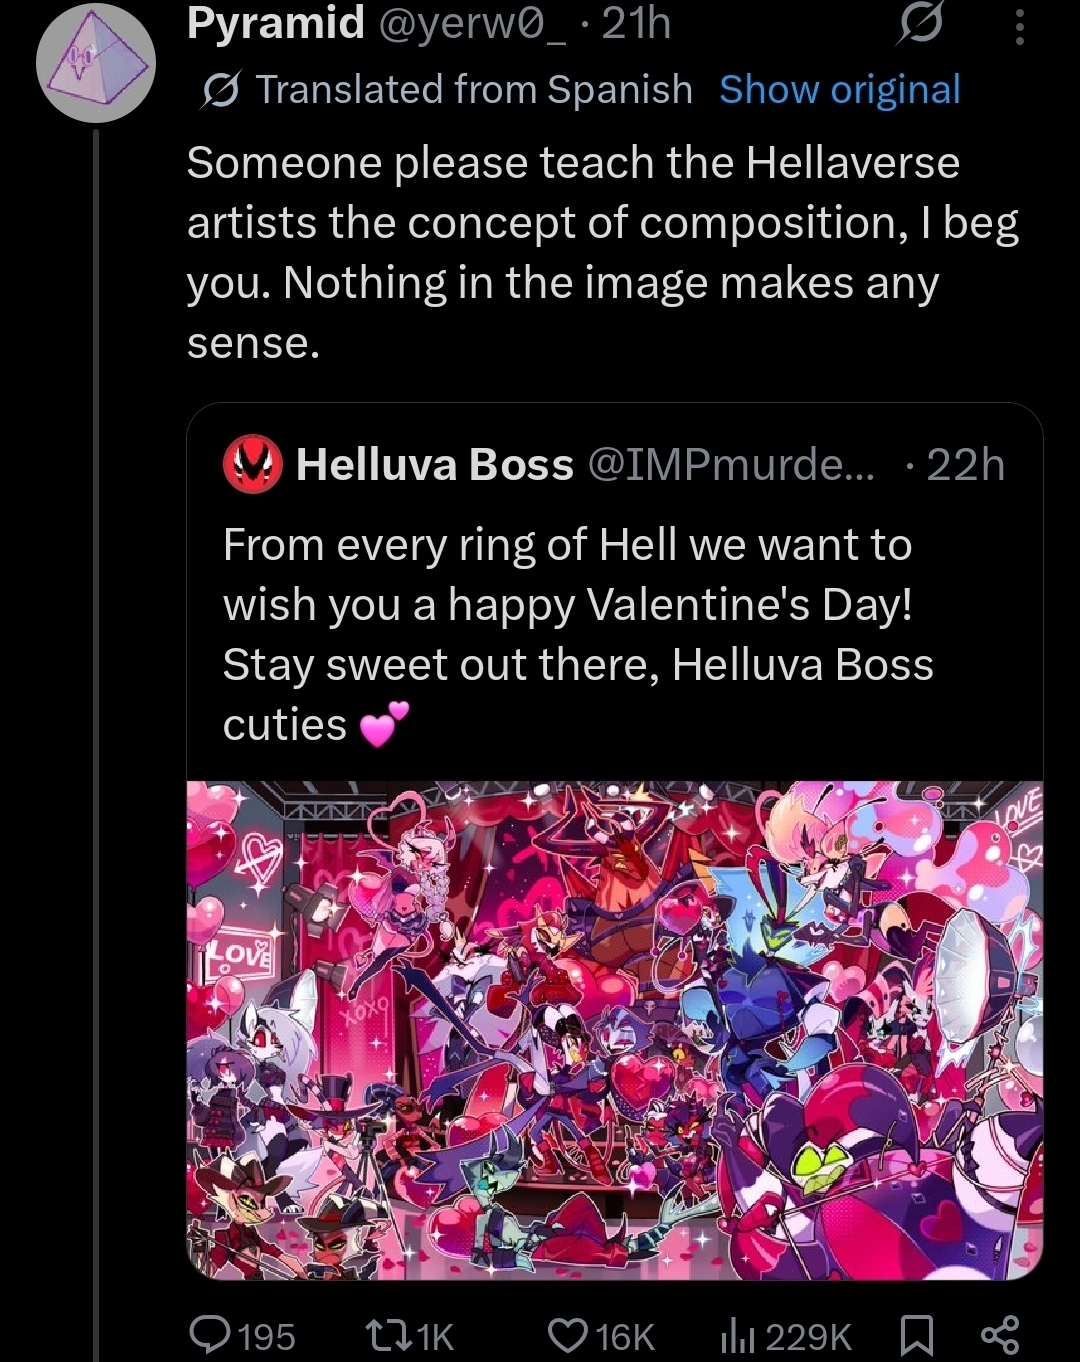Click the Show original link

coord(839,90)
